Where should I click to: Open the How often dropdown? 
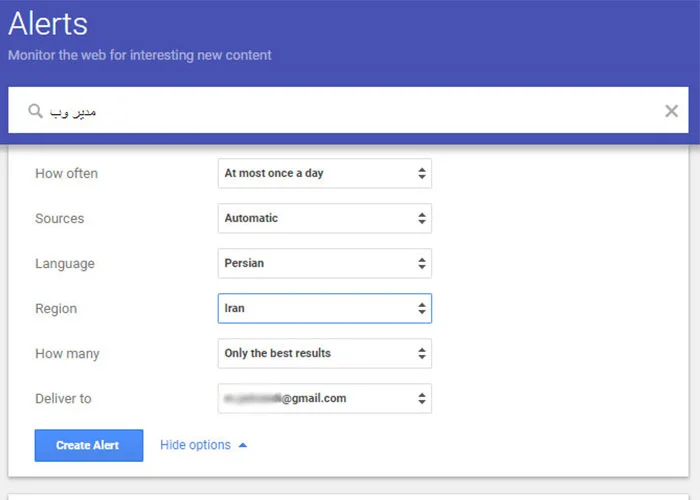coord(325,173)
